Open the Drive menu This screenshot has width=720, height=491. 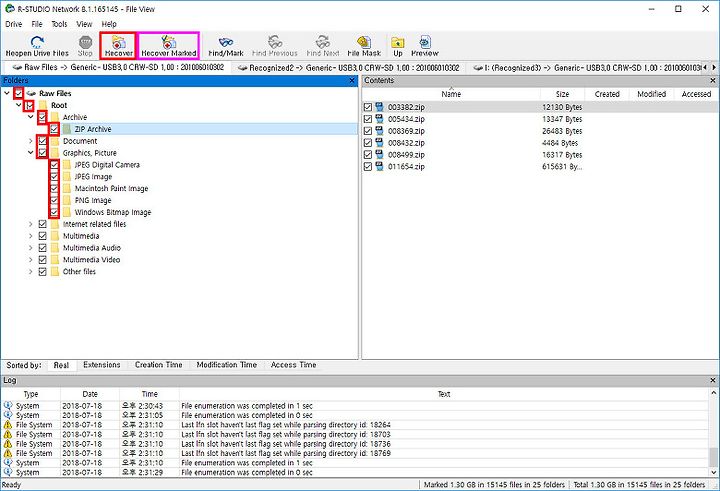coord(14,24)
